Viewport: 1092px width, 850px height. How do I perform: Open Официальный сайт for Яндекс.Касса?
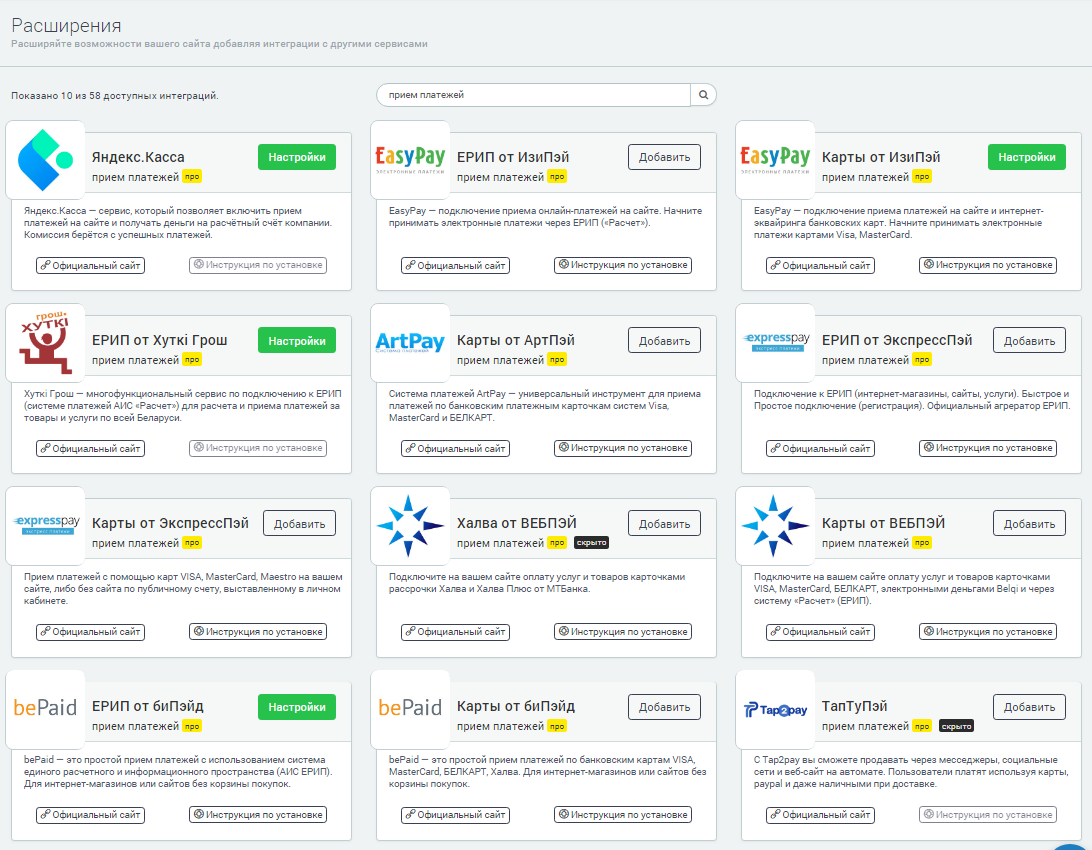coord(91,265)
